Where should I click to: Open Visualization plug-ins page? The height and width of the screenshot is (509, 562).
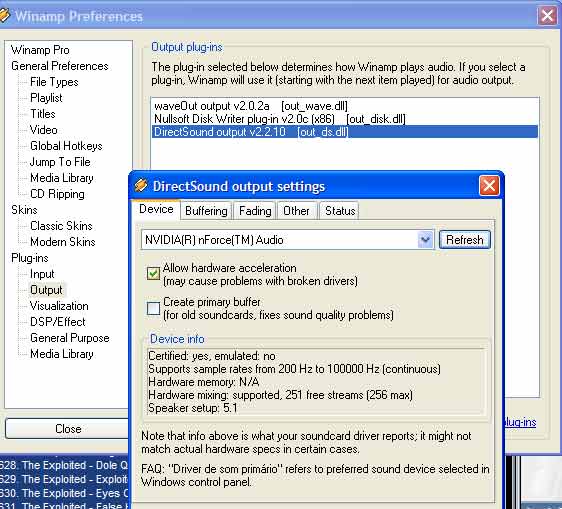tap(59, 306)
